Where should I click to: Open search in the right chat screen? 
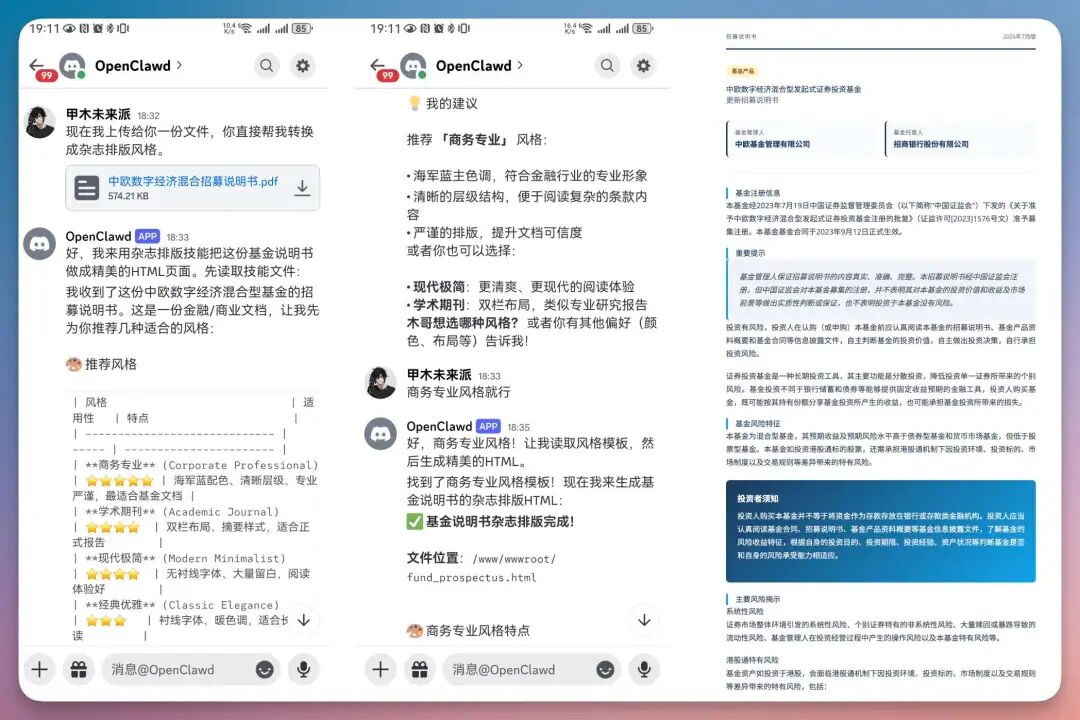point(606,63)
